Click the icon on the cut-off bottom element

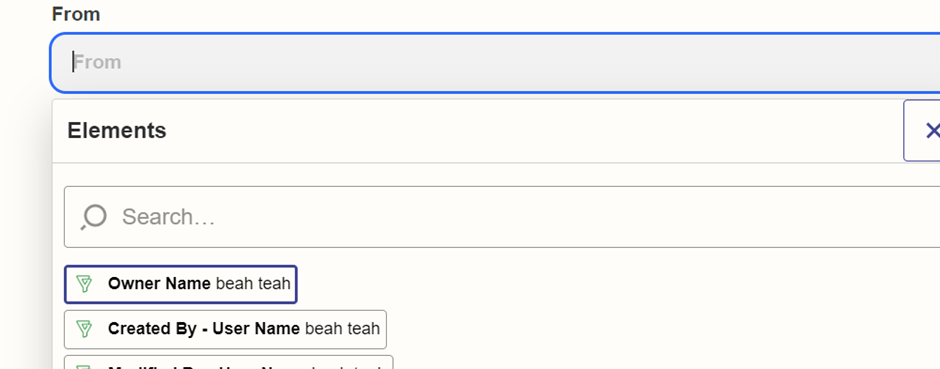pyautogui.click(x=85, y=367)
